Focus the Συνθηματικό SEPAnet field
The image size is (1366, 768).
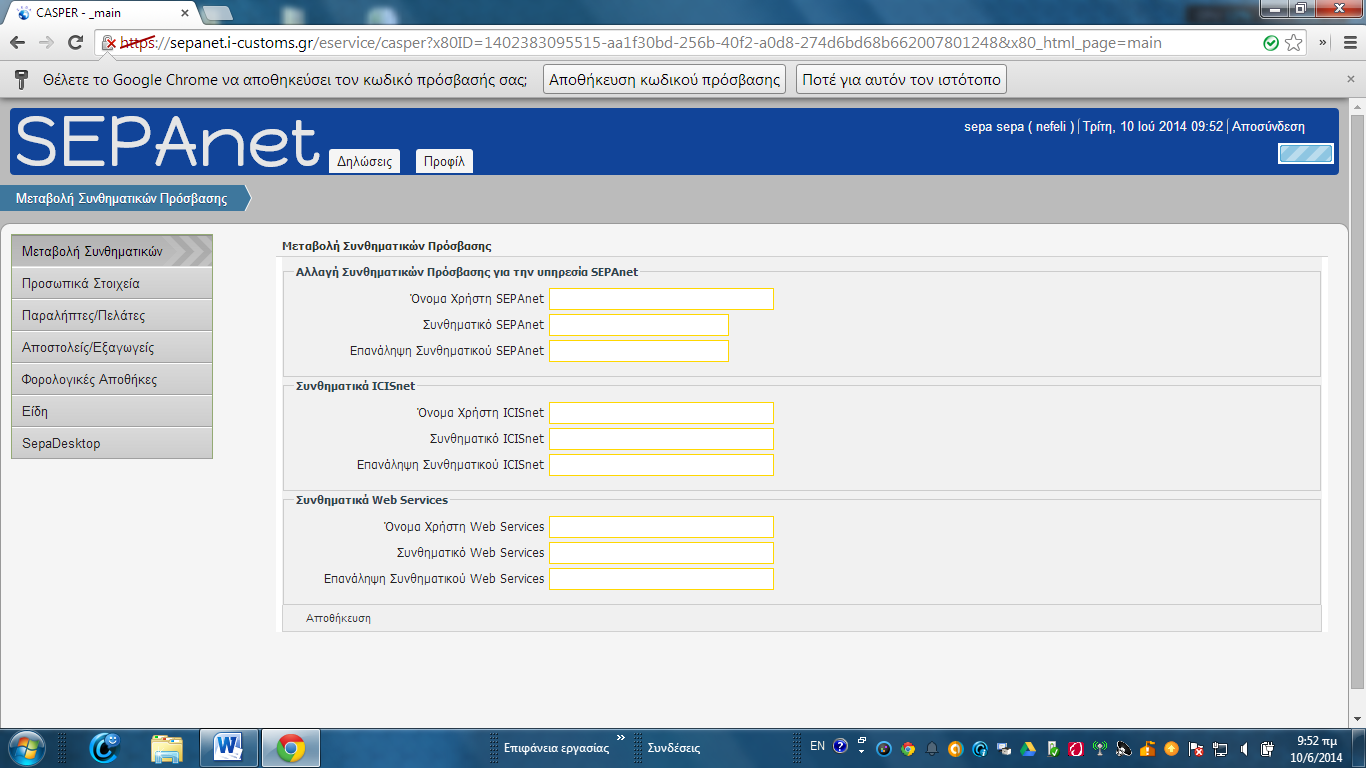tap(639, 325)
